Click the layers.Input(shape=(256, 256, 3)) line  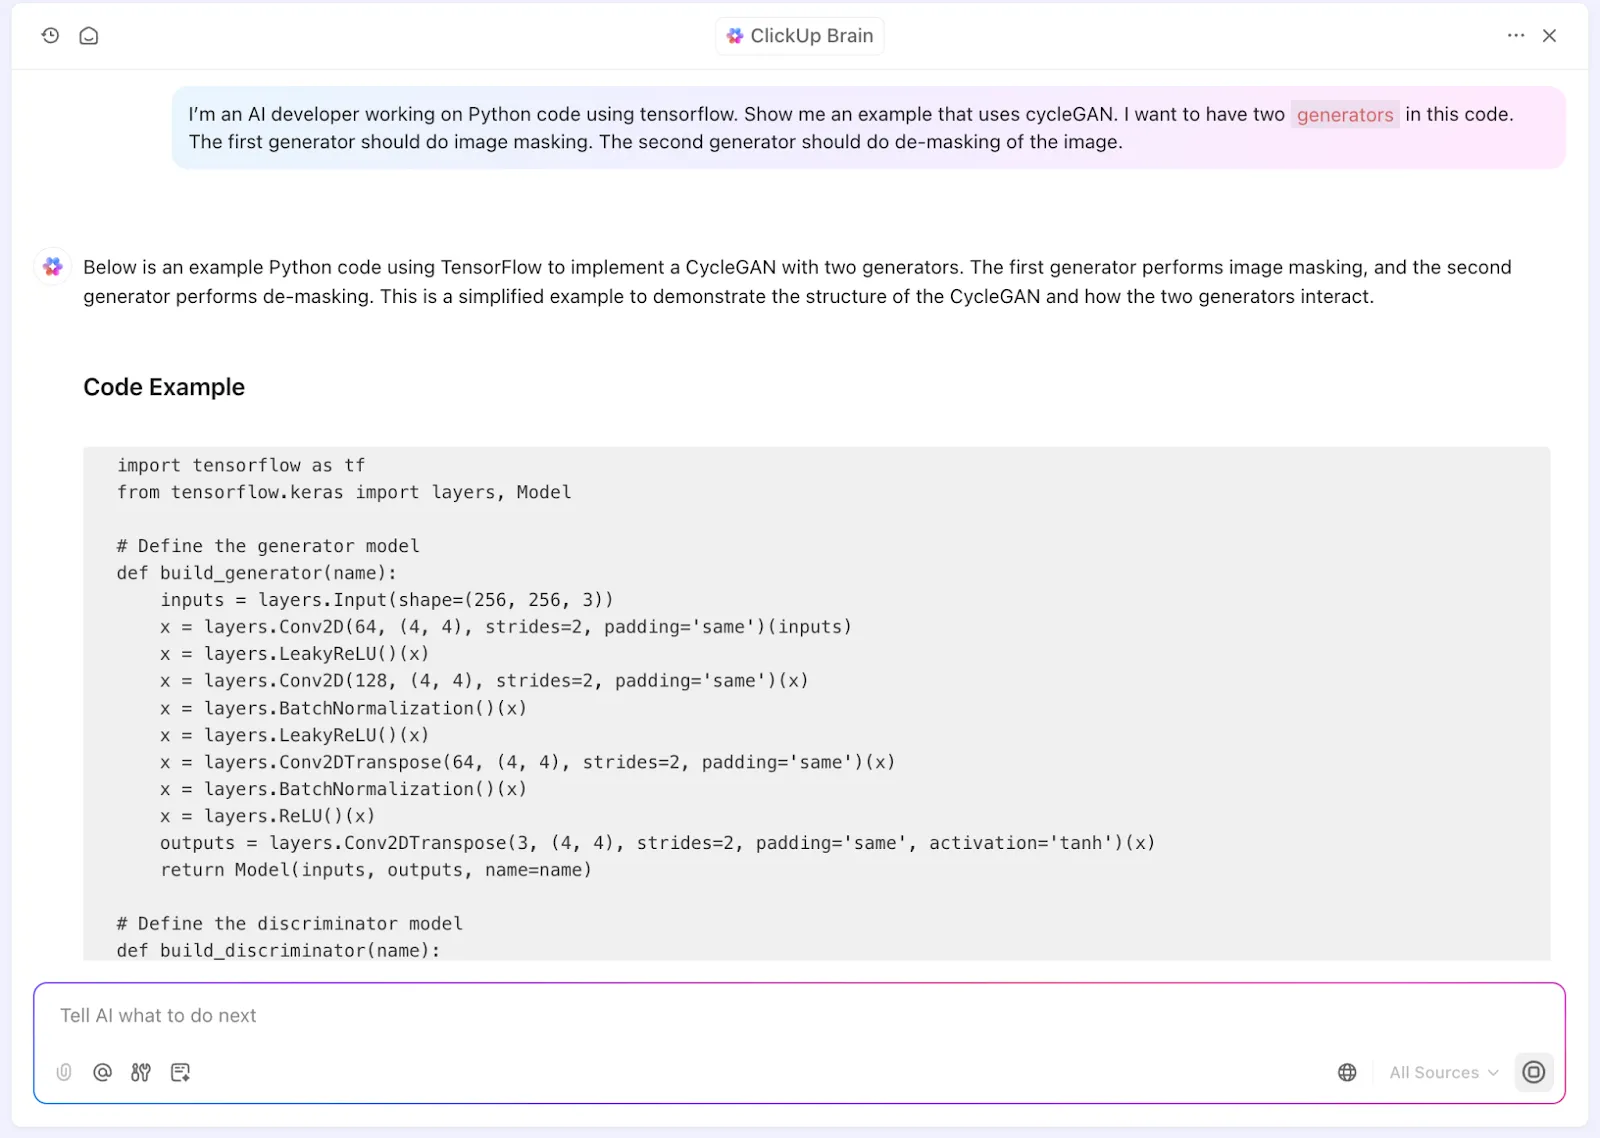(387, 600)
